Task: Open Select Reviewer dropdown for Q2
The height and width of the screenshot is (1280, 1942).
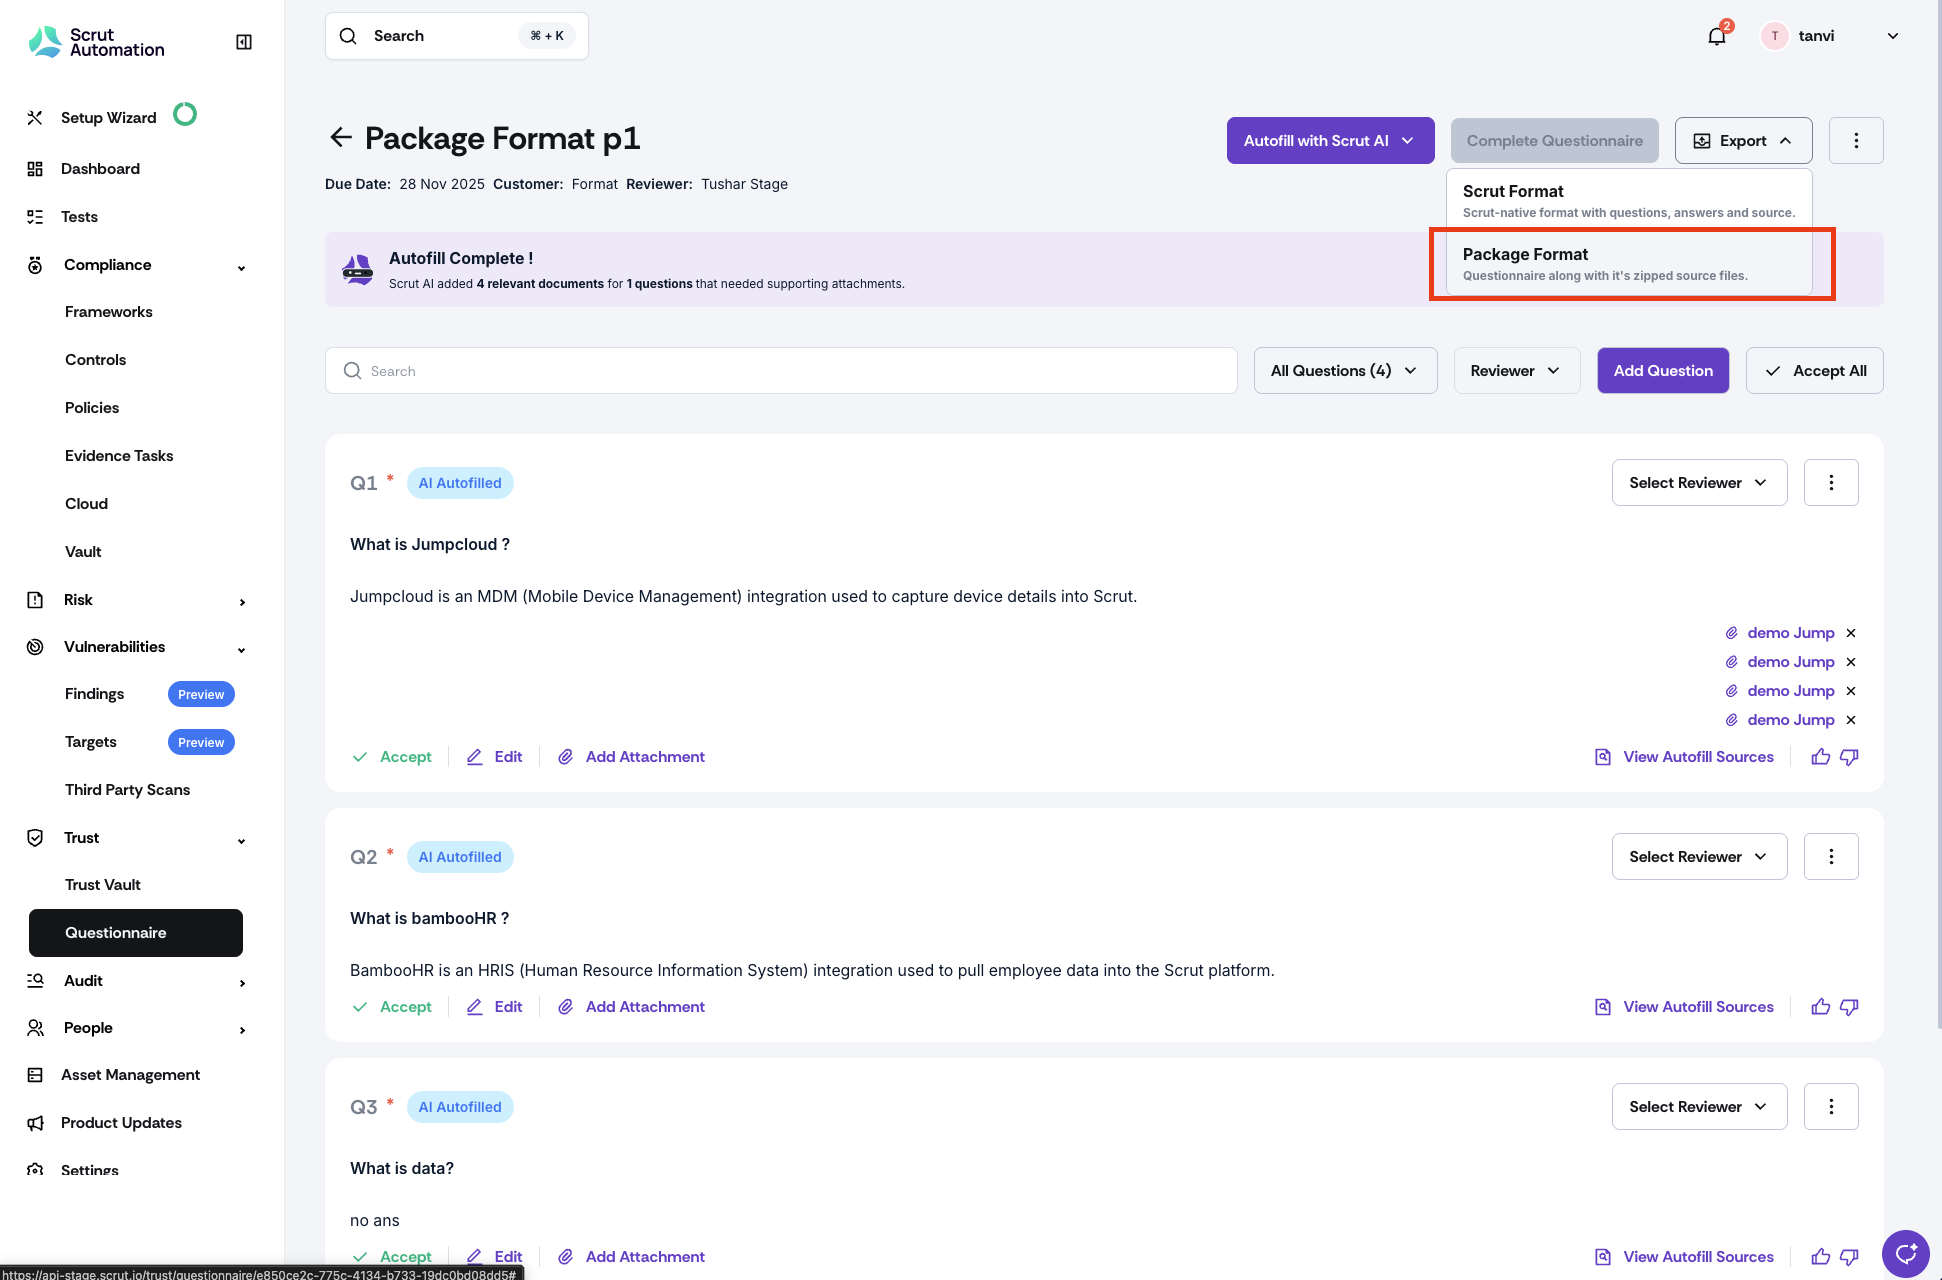Action: click(x=1698, y=857)
